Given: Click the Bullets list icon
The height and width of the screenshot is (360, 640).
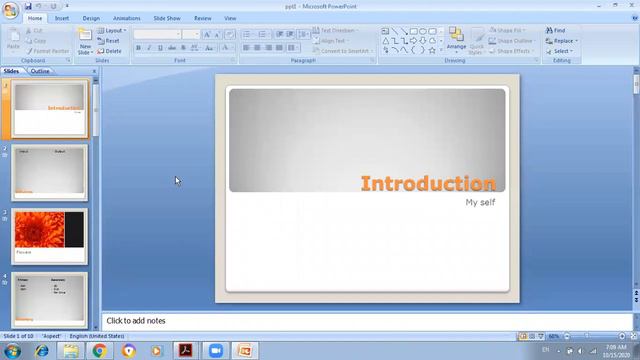Looking at the screenshot, I should 247,34.
